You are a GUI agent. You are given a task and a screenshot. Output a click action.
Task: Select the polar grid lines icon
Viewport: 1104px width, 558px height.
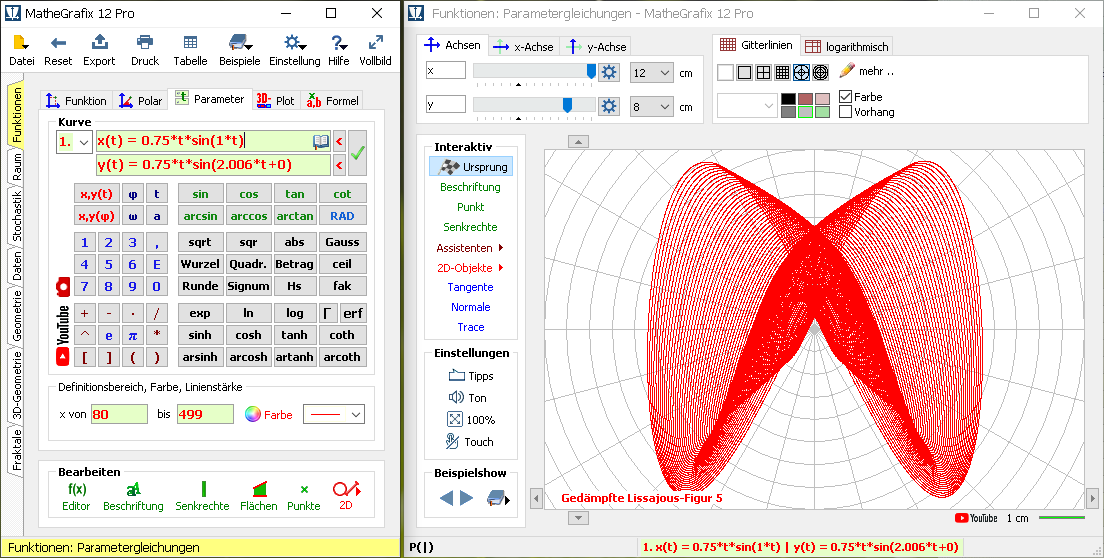click(801, 72)
